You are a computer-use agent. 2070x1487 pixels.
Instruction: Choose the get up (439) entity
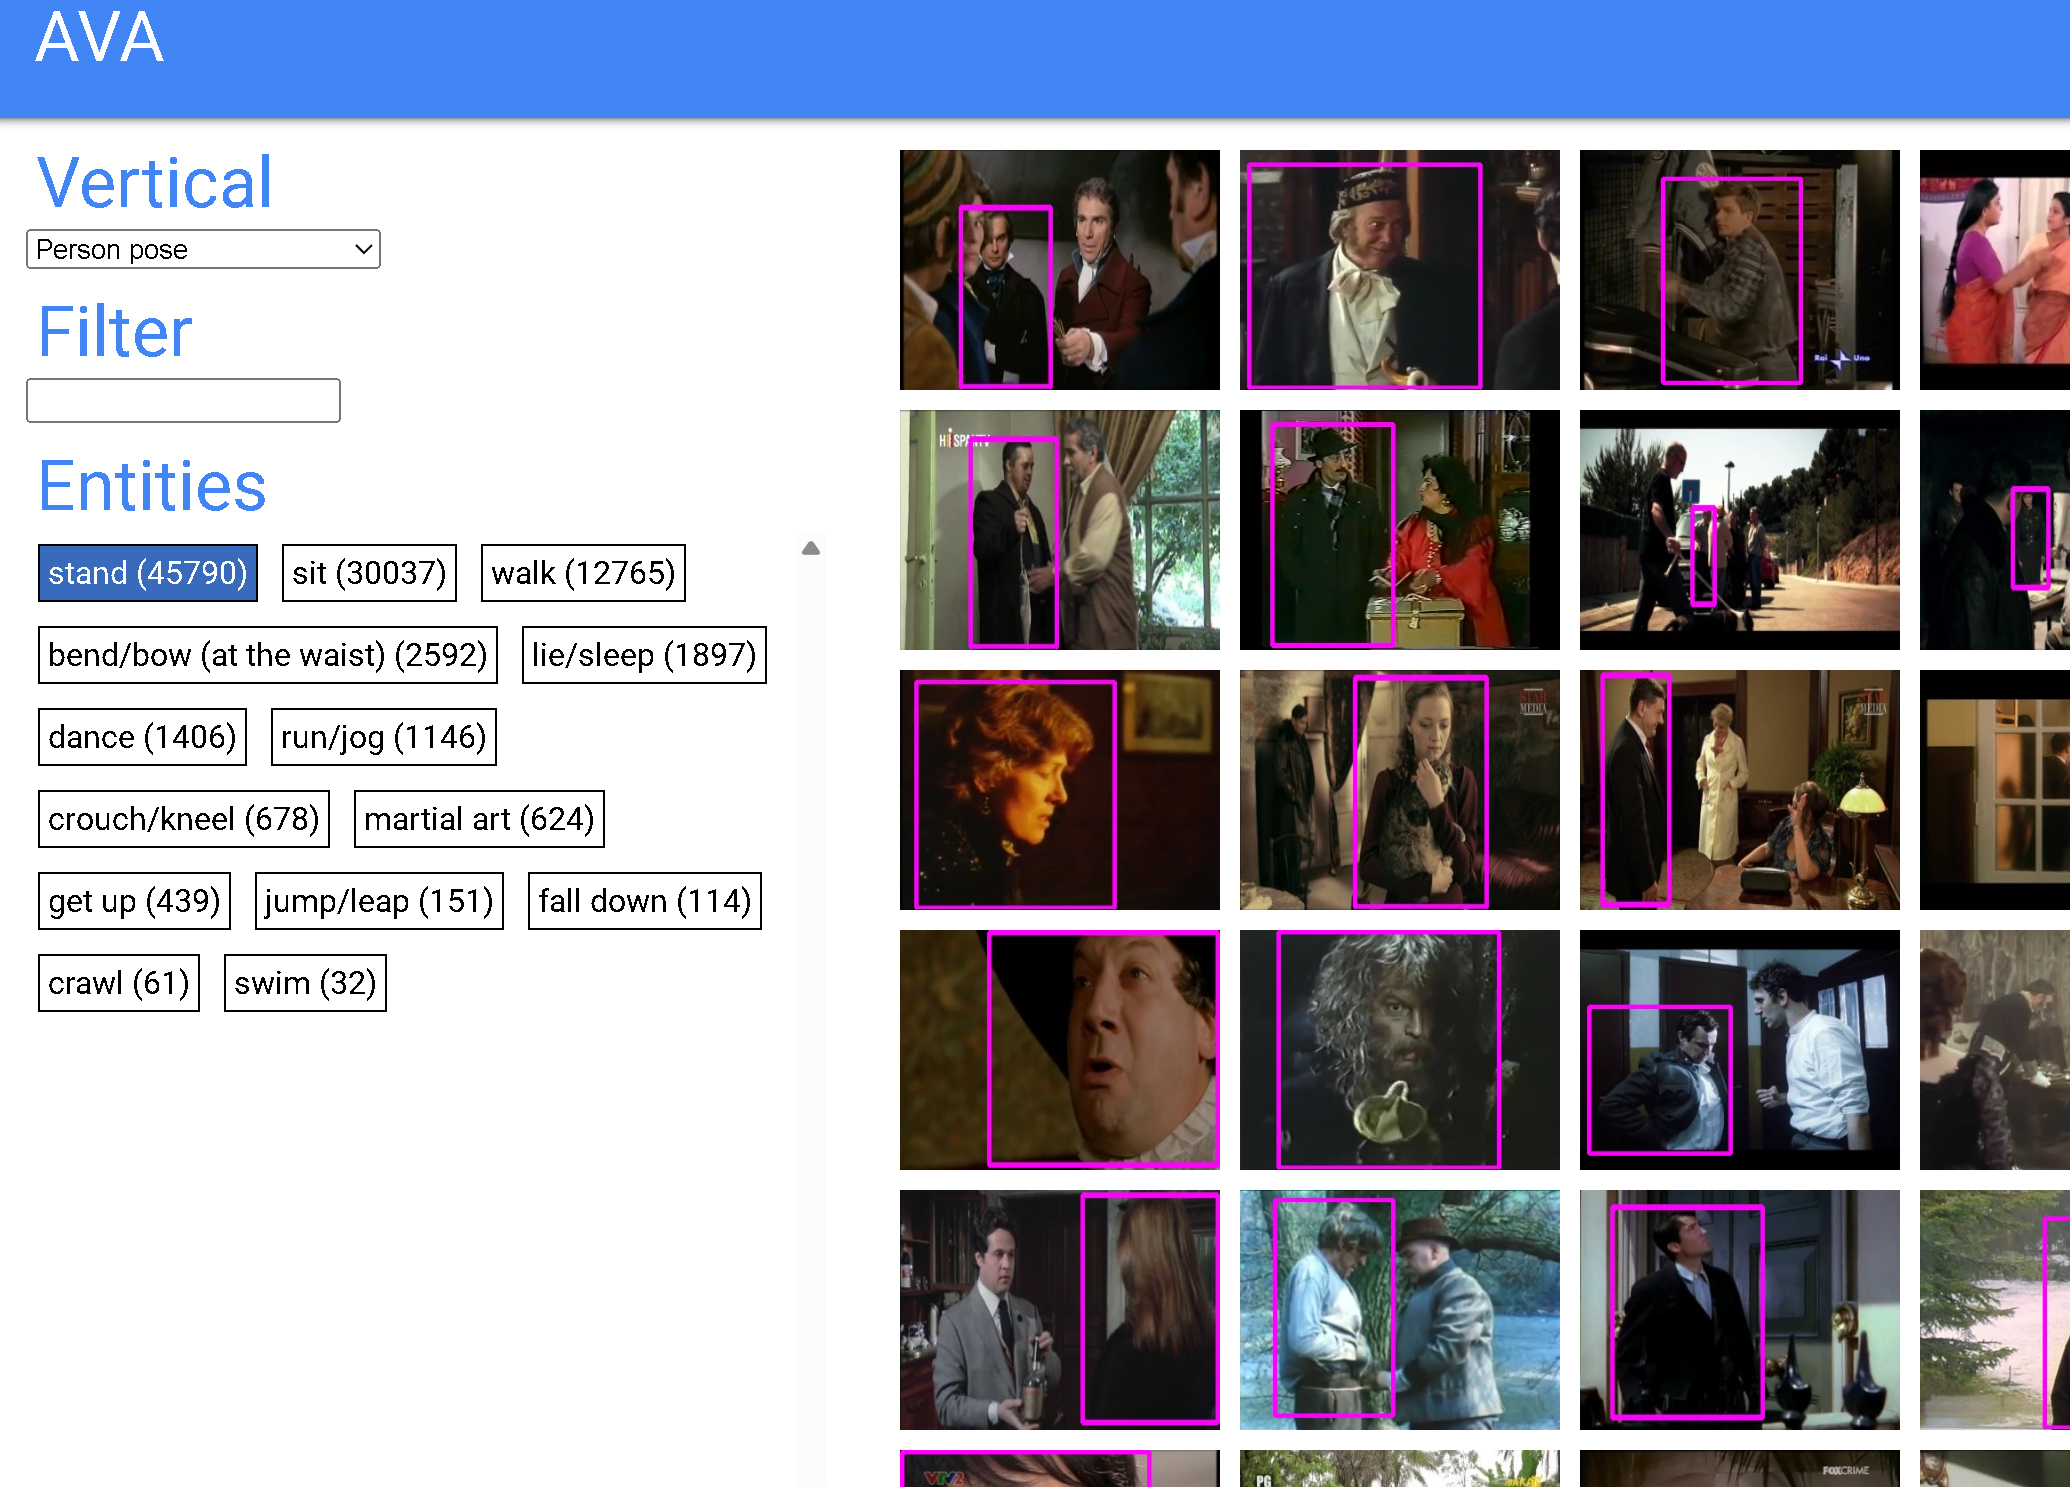click(135, 901)
